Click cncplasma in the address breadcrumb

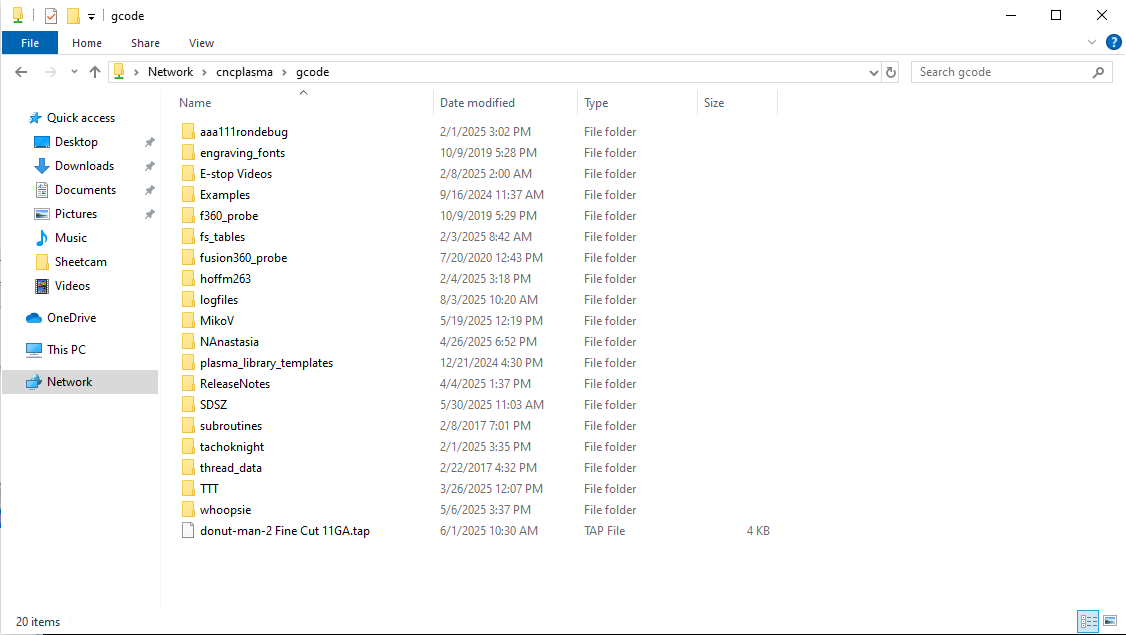point(244,72)
